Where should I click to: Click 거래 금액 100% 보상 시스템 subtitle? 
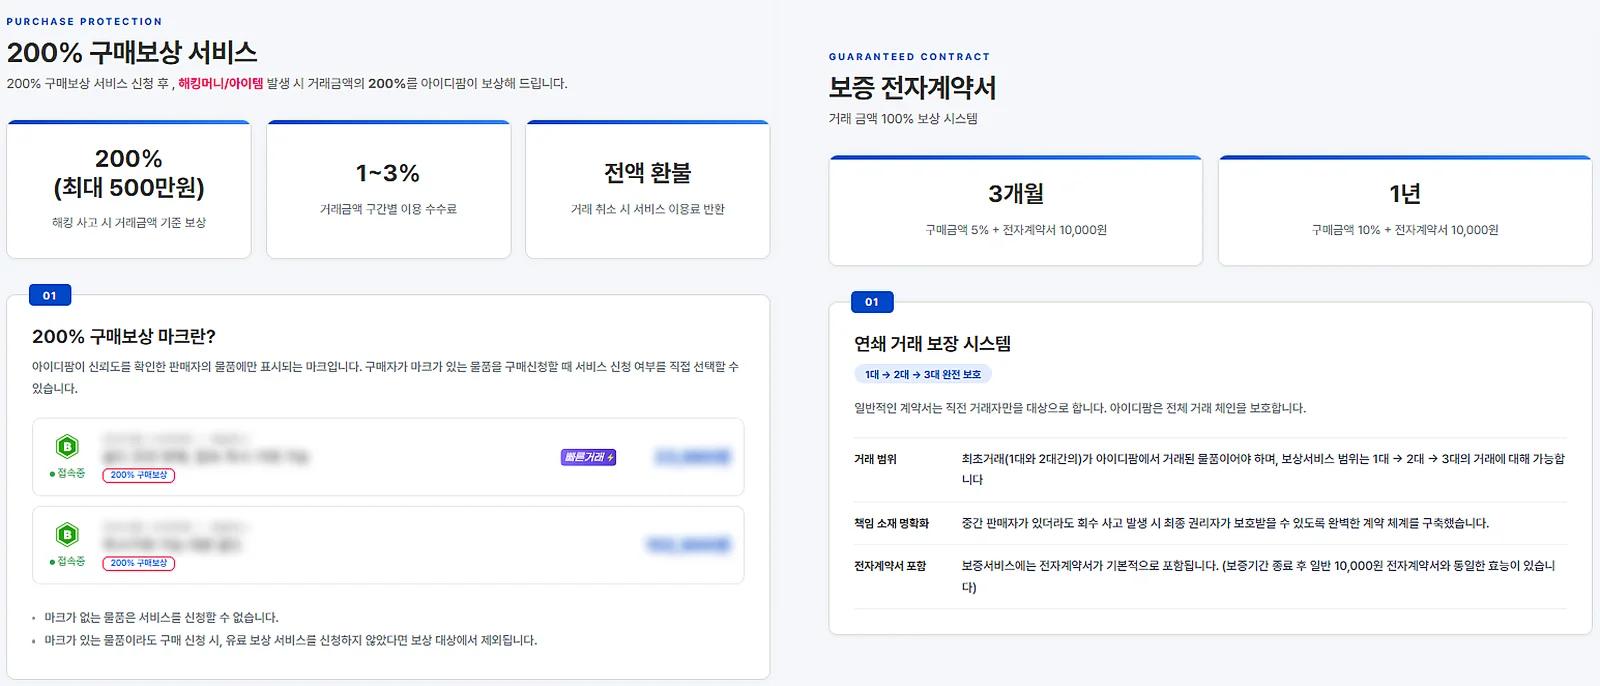coord(903,118)
